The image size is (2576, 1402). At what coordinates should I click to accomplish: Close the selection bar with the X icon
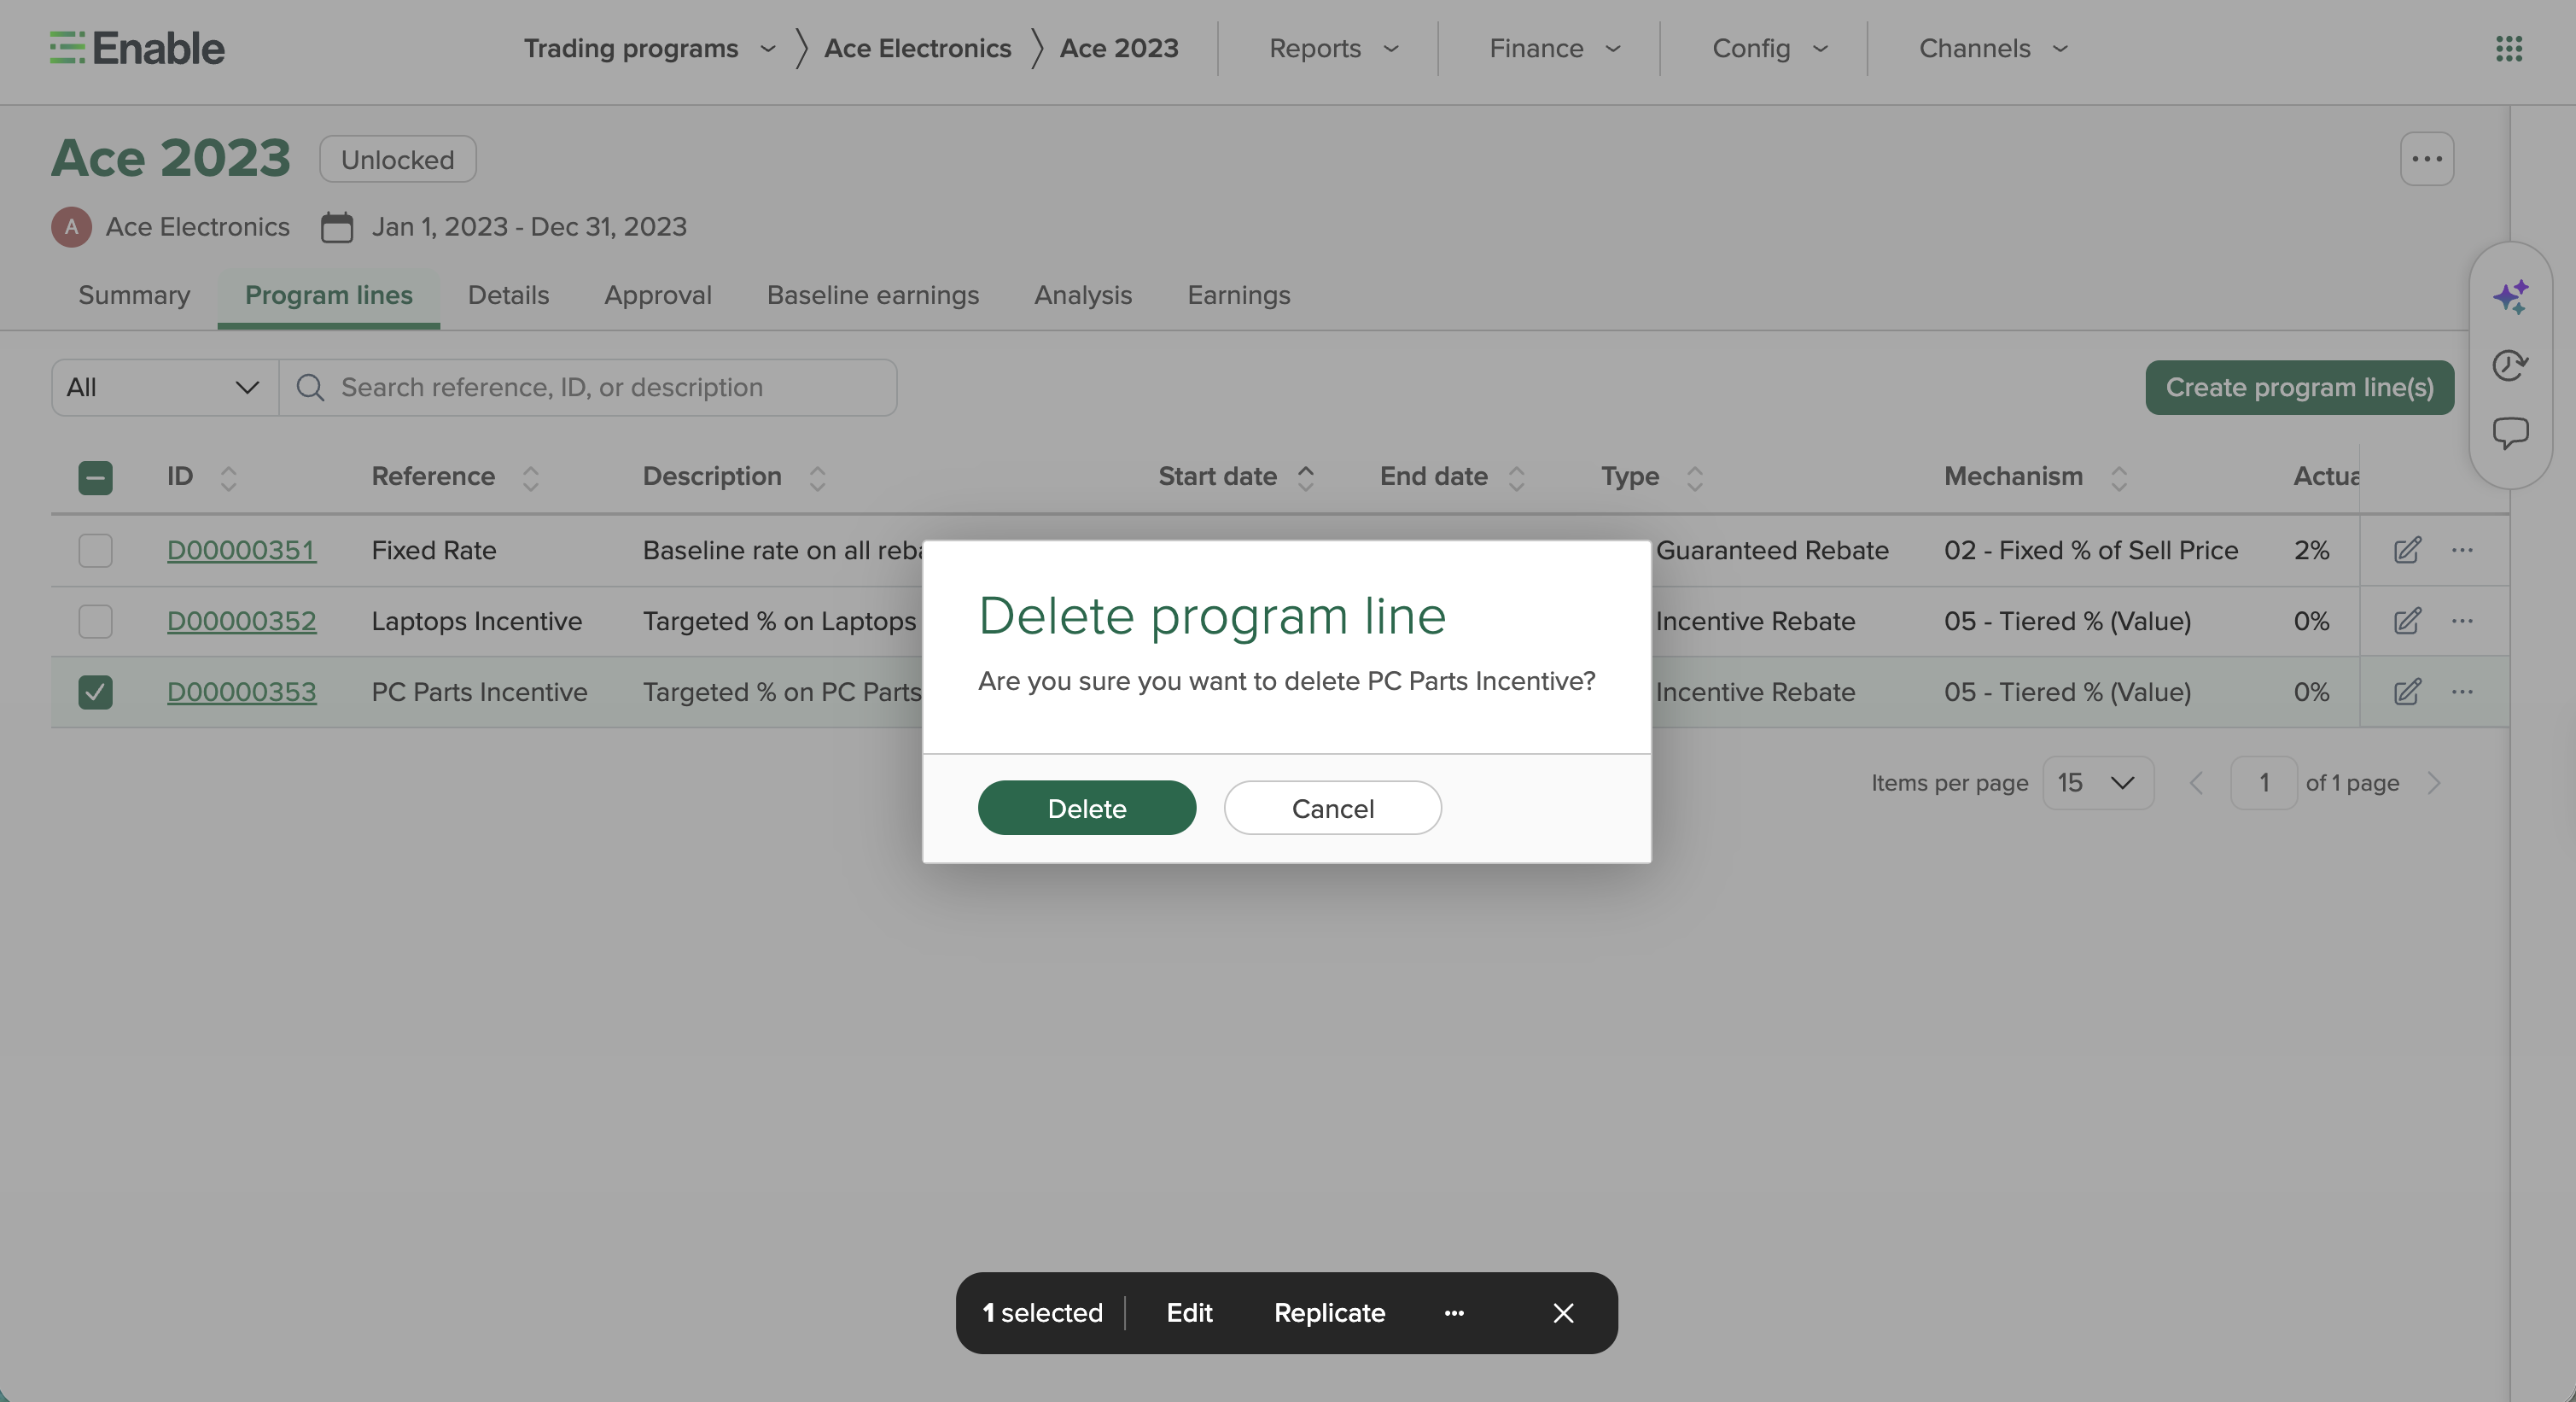(1563, 1313)
